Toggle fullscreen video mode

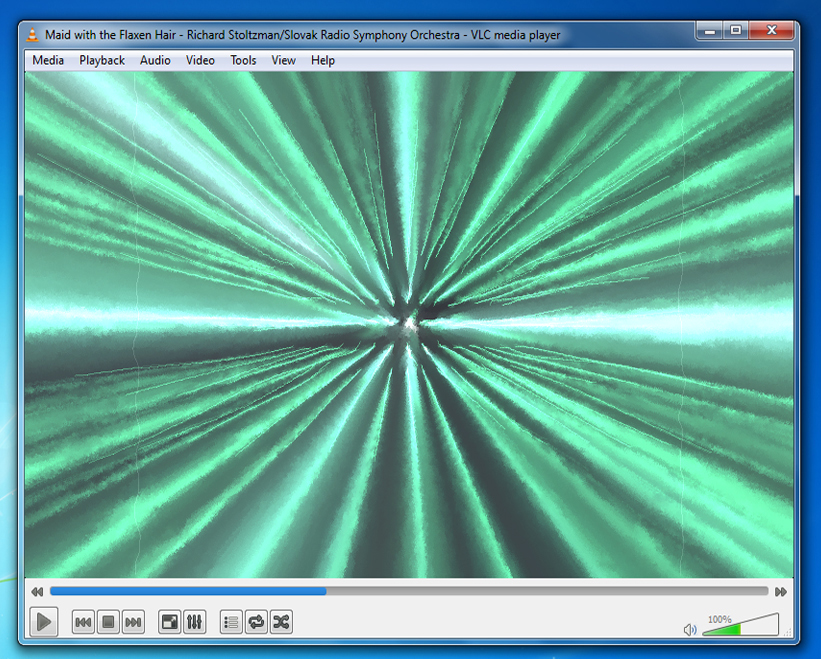click(170, 622)
